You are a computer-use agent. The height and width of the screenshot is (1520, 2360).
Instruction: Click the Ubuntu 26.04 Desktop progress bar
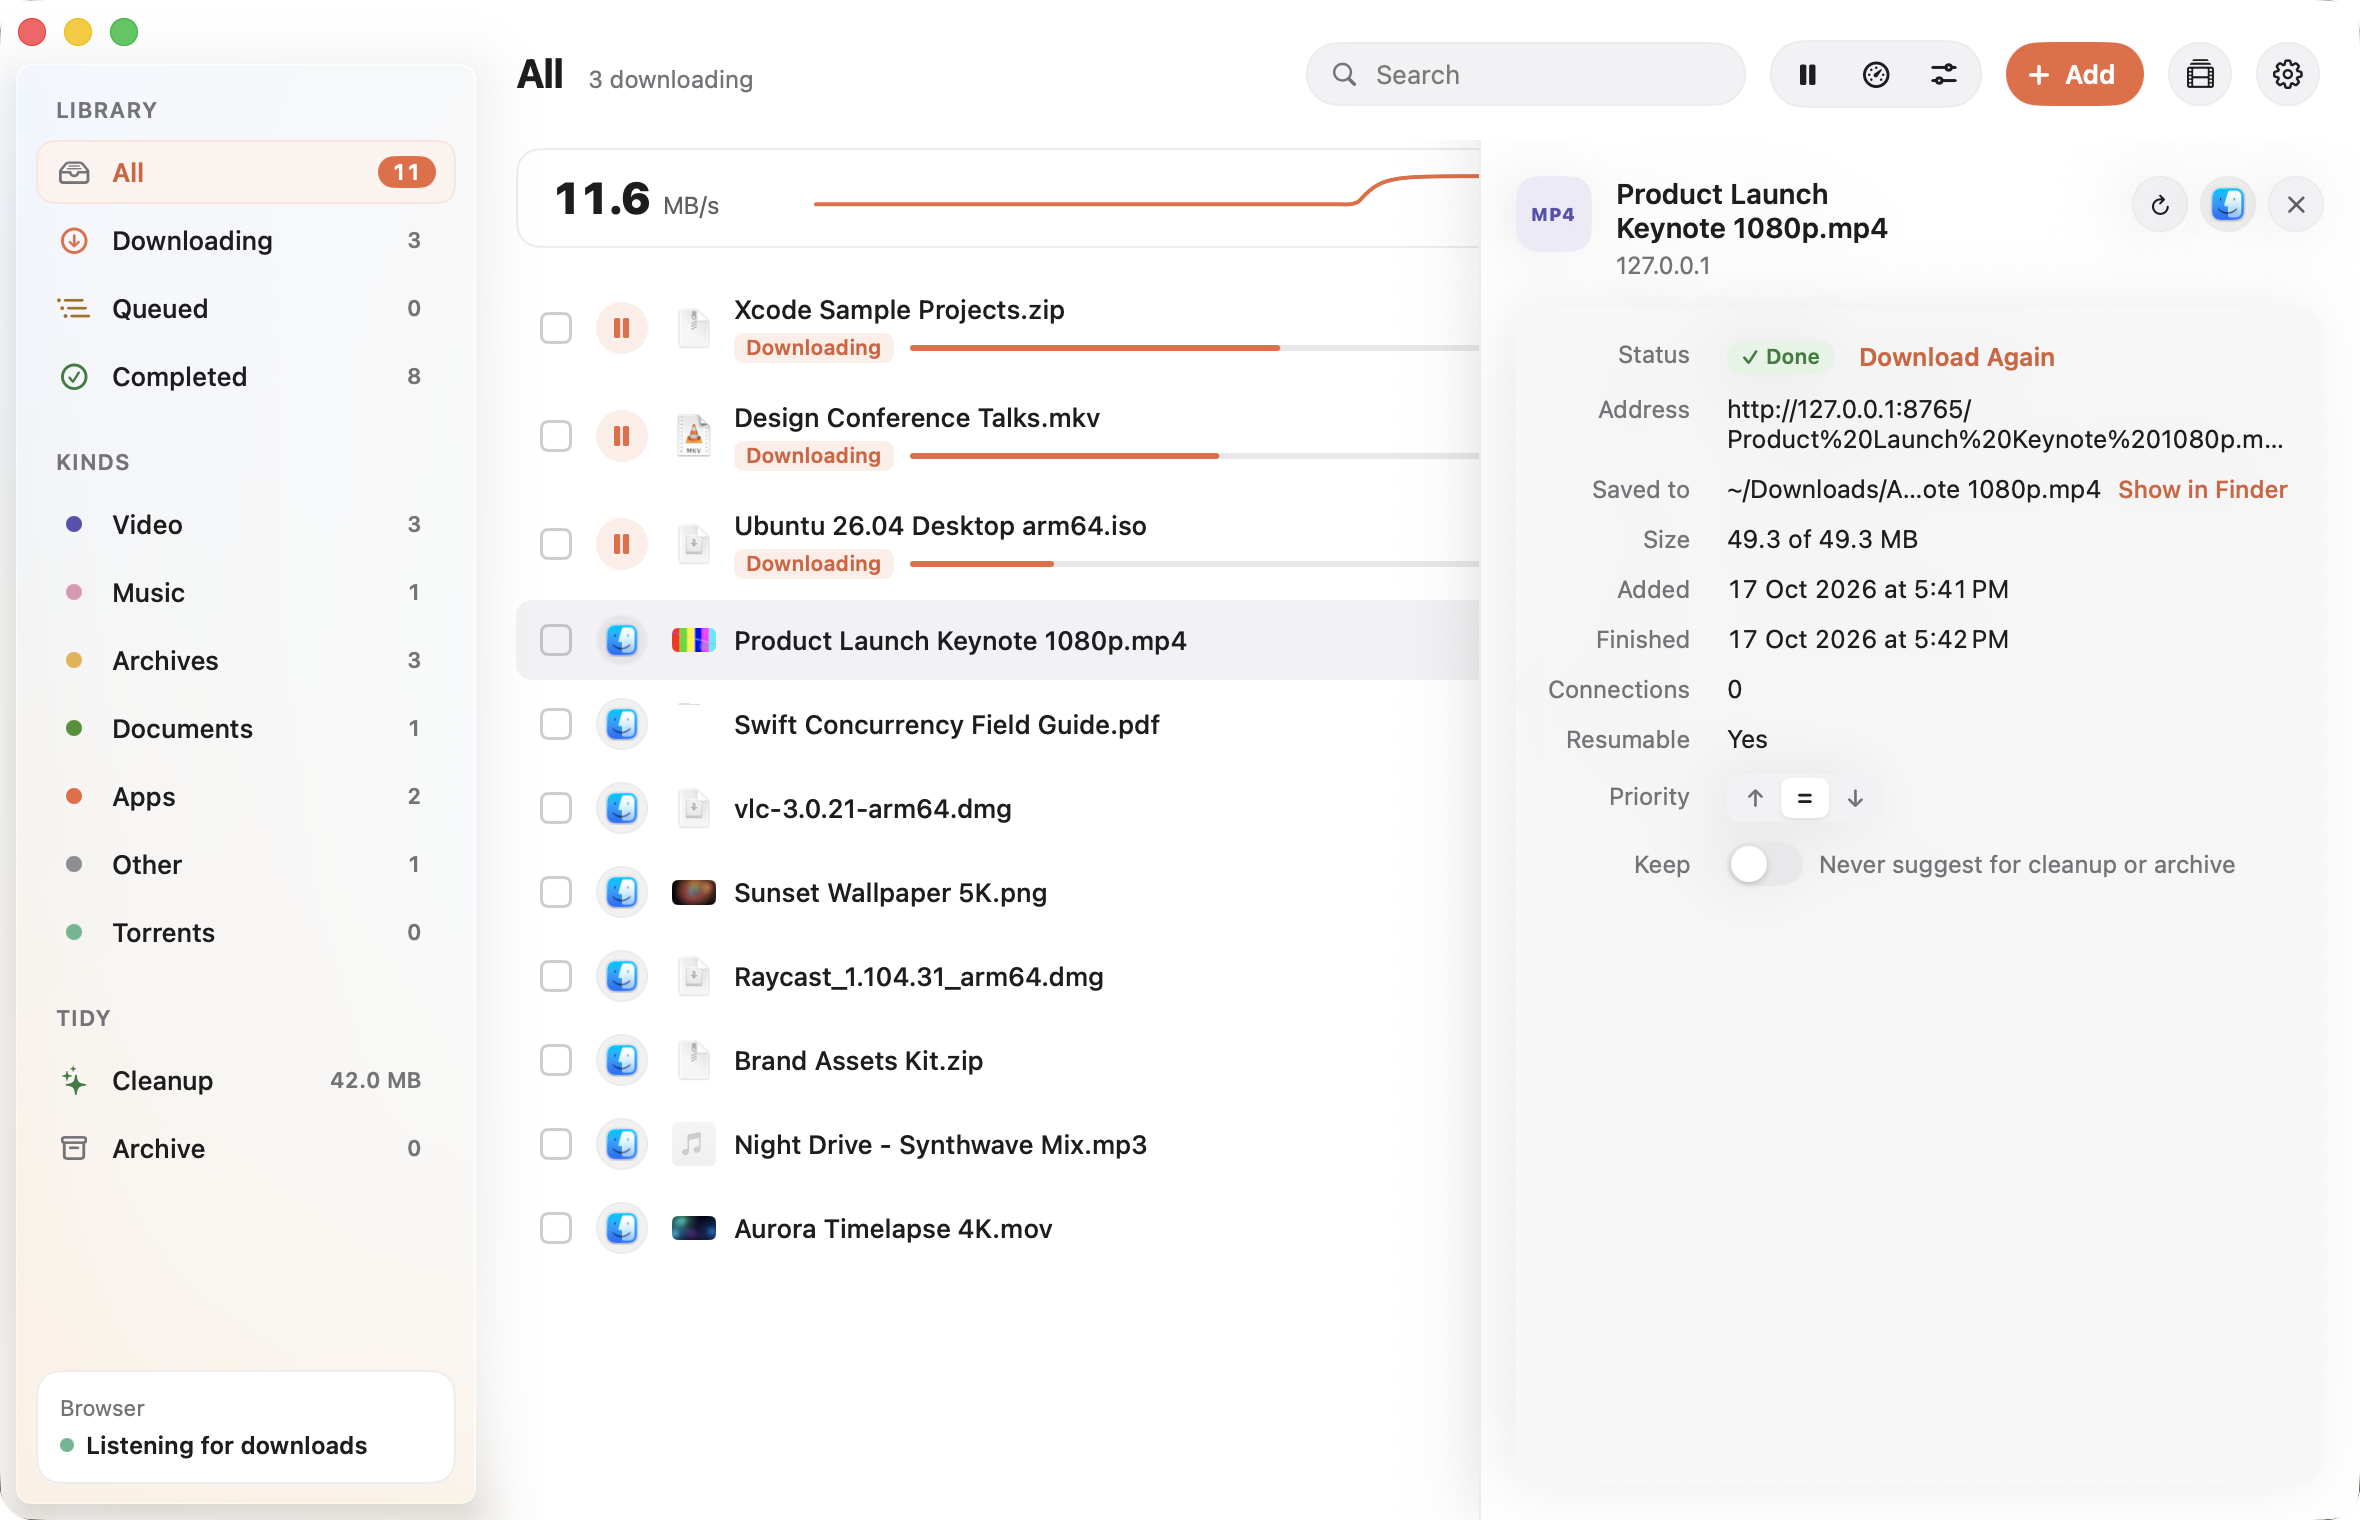click(1194, 564)
